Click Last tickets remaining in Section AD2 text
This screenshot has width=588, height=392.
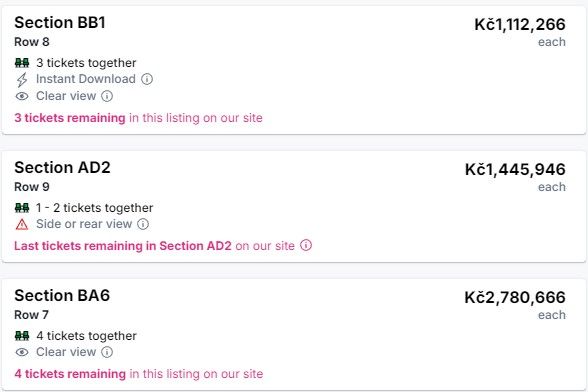pos(123,246)
